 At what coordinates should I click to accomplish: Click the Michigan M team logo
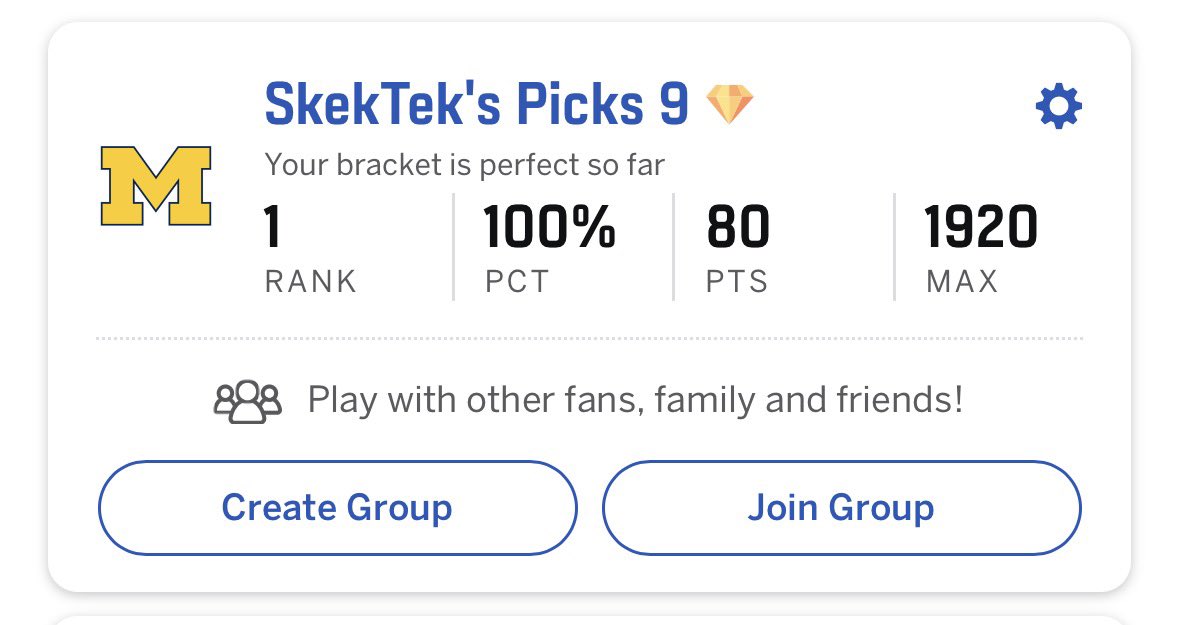tap(156, 186)
